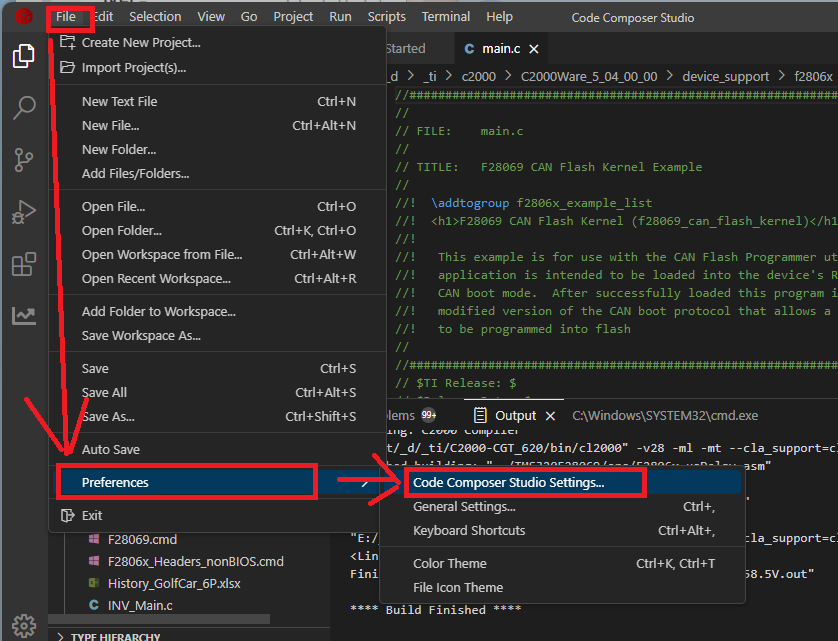Switch to the cmd.exe terminal tab
838x641 pixels.
665,416
